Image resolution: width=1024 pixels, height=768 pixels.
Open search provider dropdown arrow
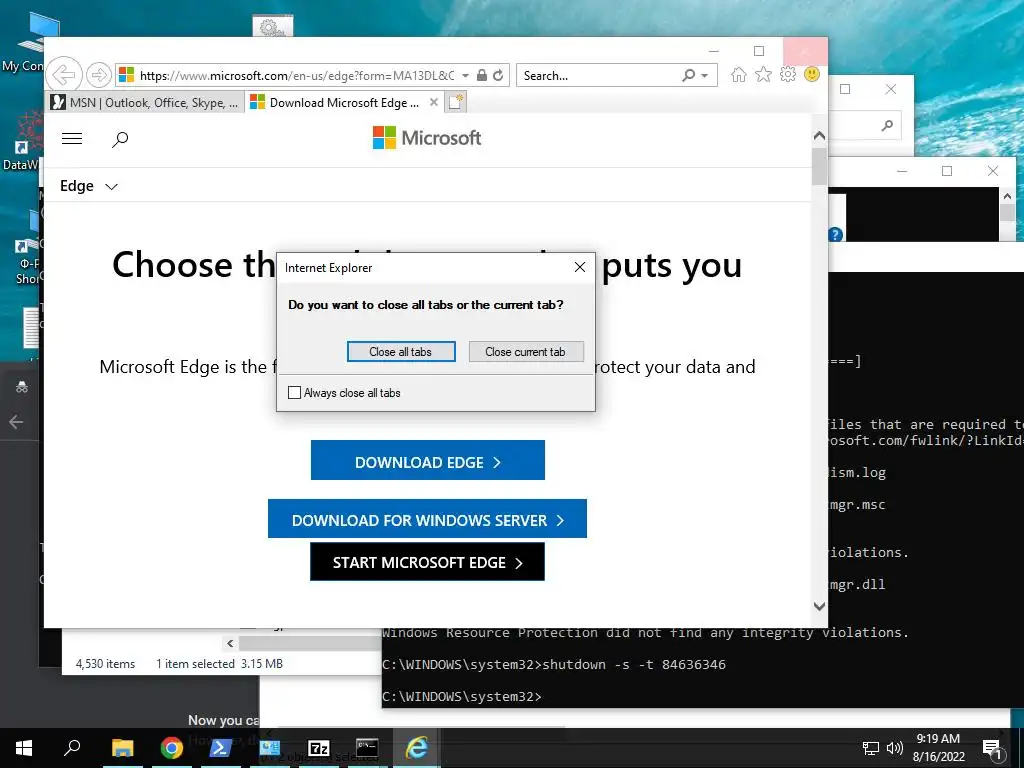pos(705,76)
